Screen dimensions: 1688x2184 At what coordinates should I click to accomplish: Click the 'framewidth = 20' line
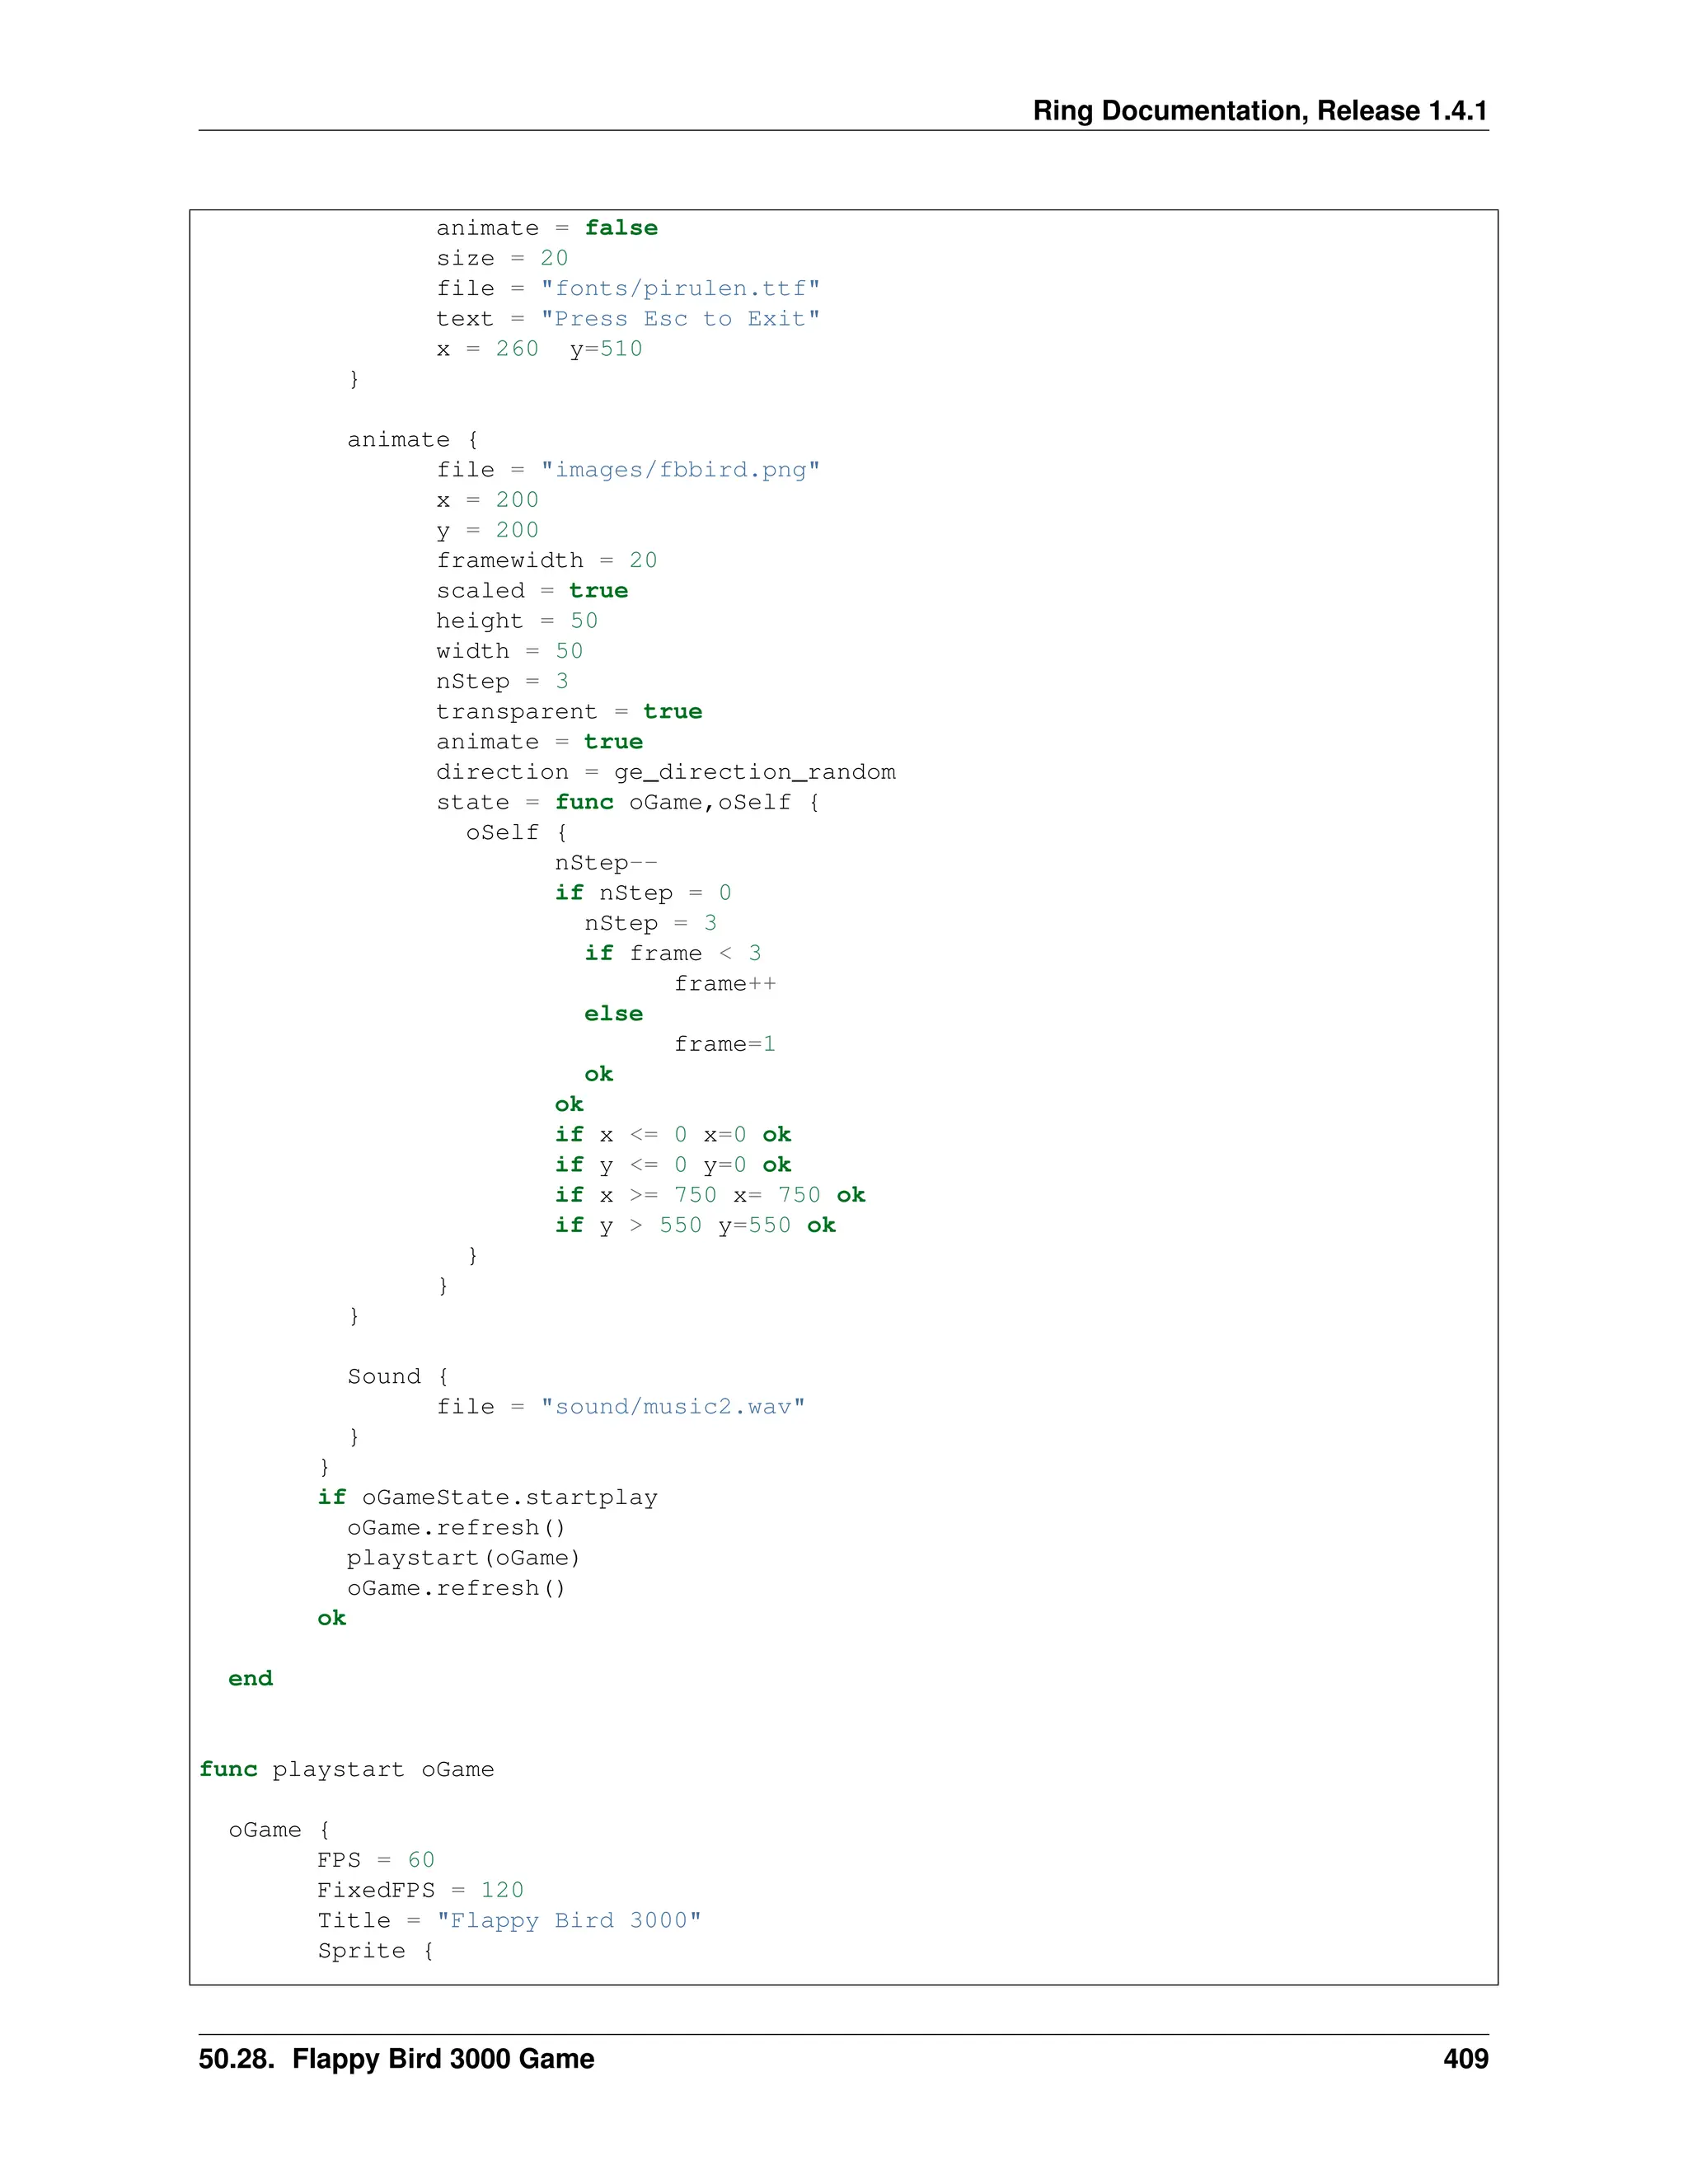coord(546,561)
